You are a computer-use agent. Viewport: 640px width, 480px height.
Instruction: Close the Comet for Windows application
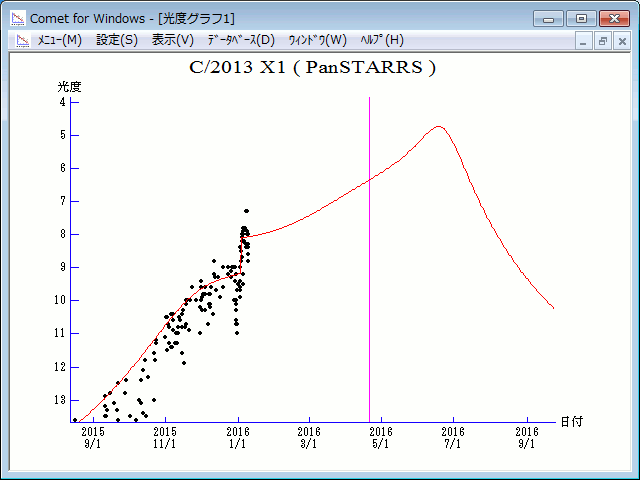[614, 19]
